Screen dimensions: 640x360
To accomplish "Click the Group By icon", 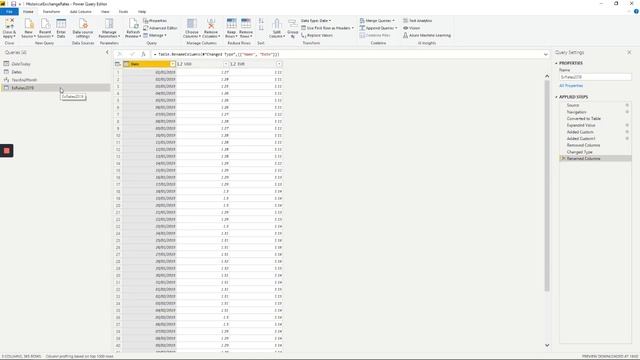I will tap(293, 24).
